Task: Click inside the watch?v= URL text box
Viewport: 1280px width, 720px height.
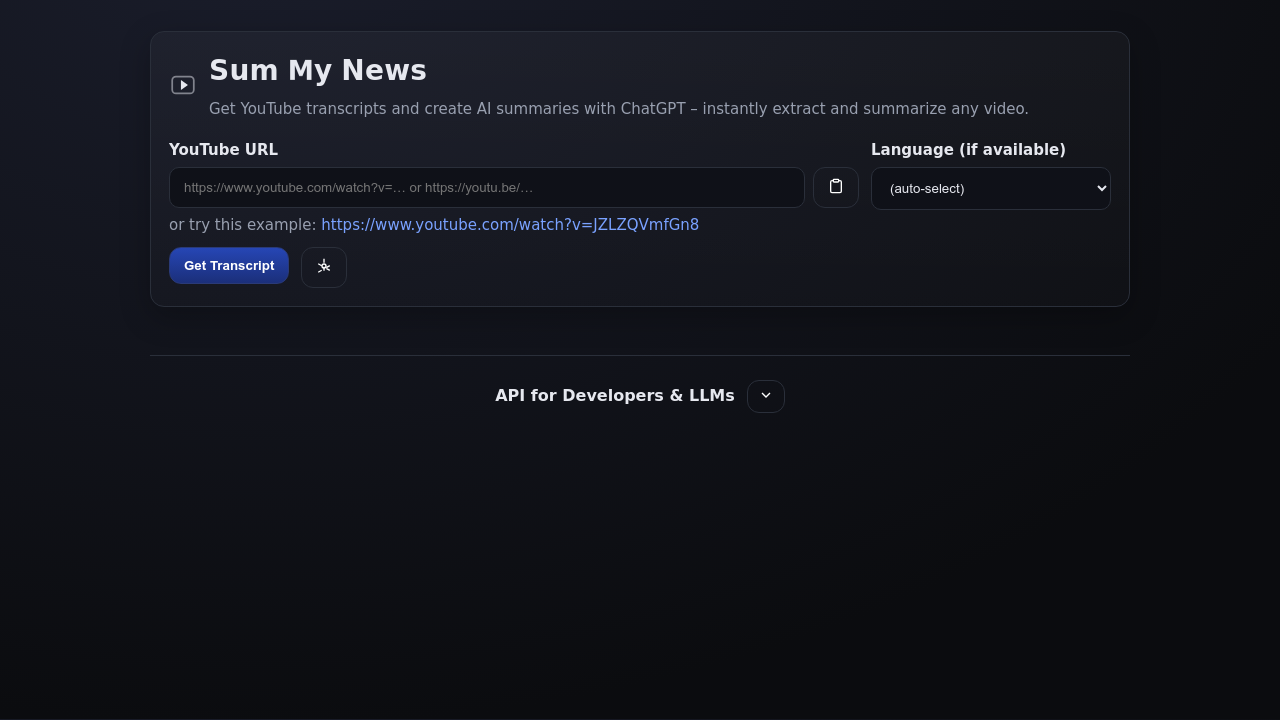Action: point(487,187)
